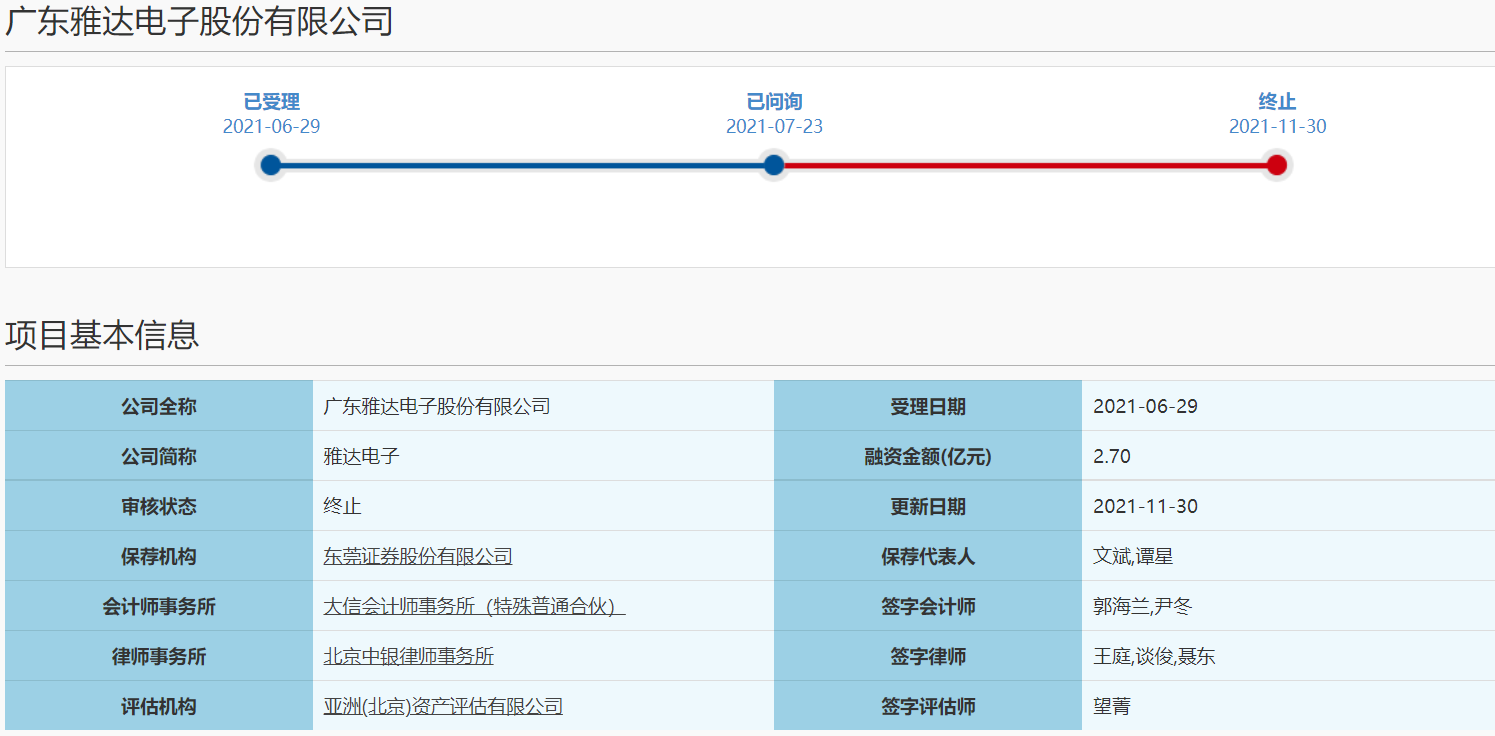The image size is (1495, 736).
Task: Open the 大信会计师事务所（特殊普通合伙） link
Action: point(474,607)
